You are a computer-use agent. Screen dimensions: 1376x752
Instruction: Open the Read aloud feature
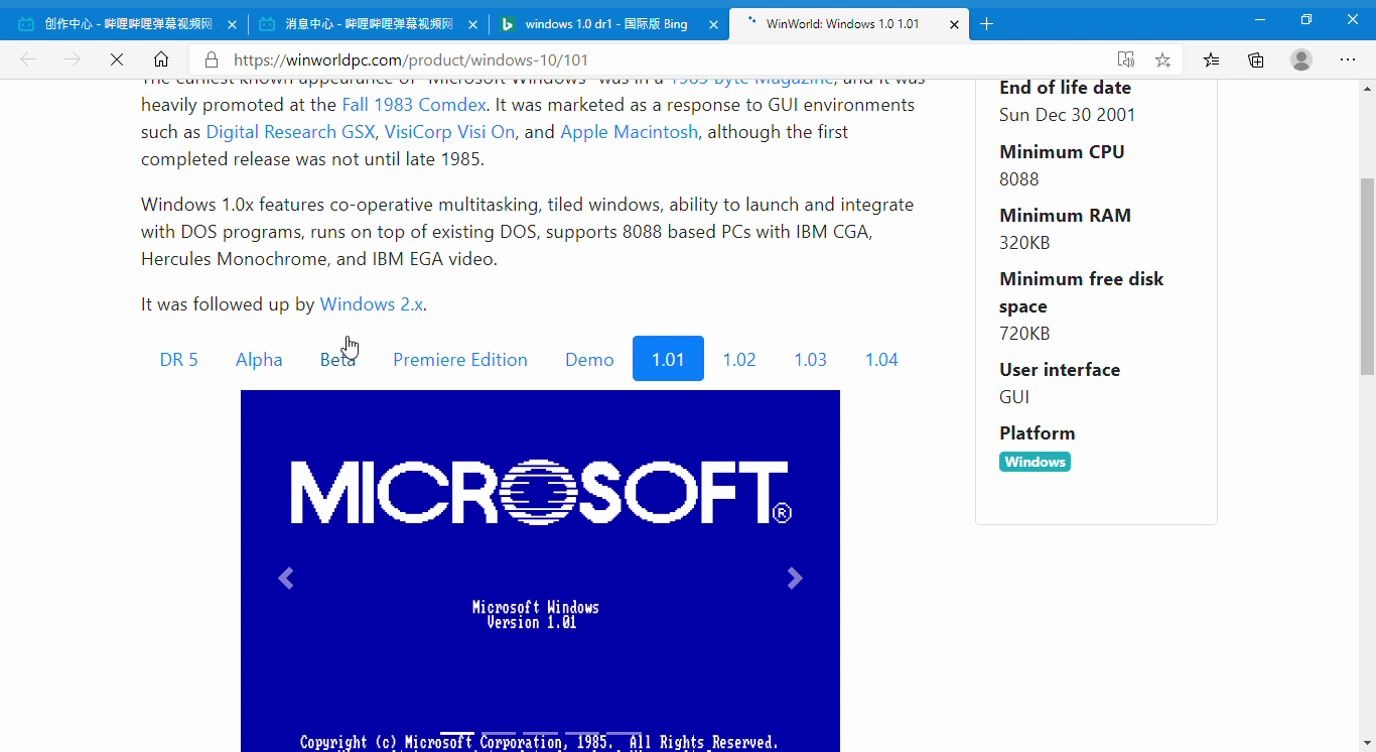1126,60
